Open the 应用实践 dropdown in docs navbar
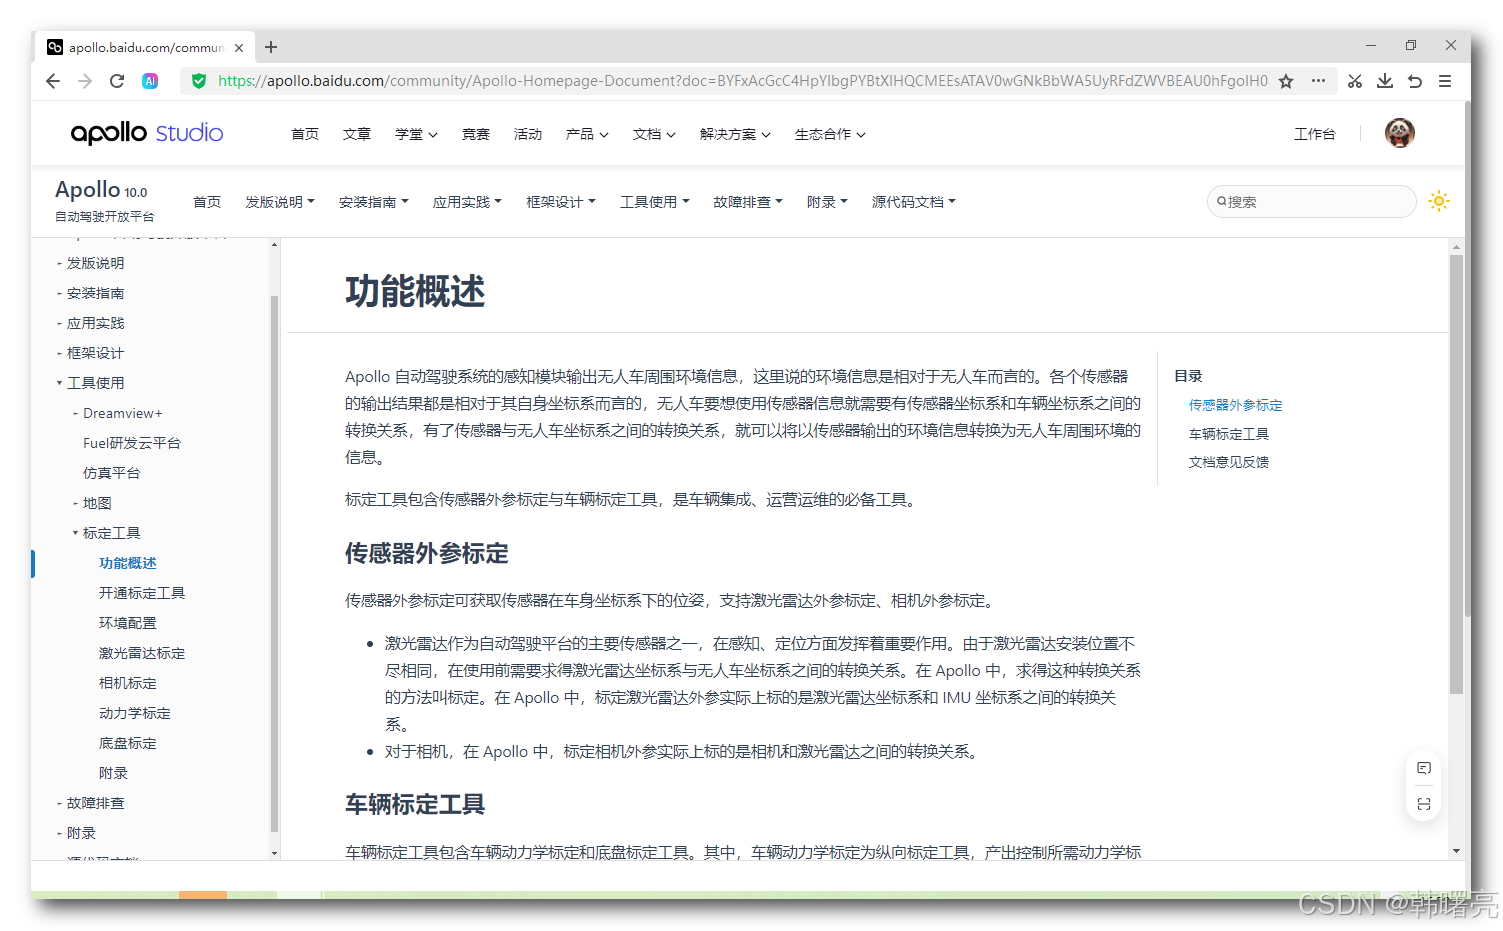The width and height of the screenshot is (1503, 931). [x=467, y=202]
